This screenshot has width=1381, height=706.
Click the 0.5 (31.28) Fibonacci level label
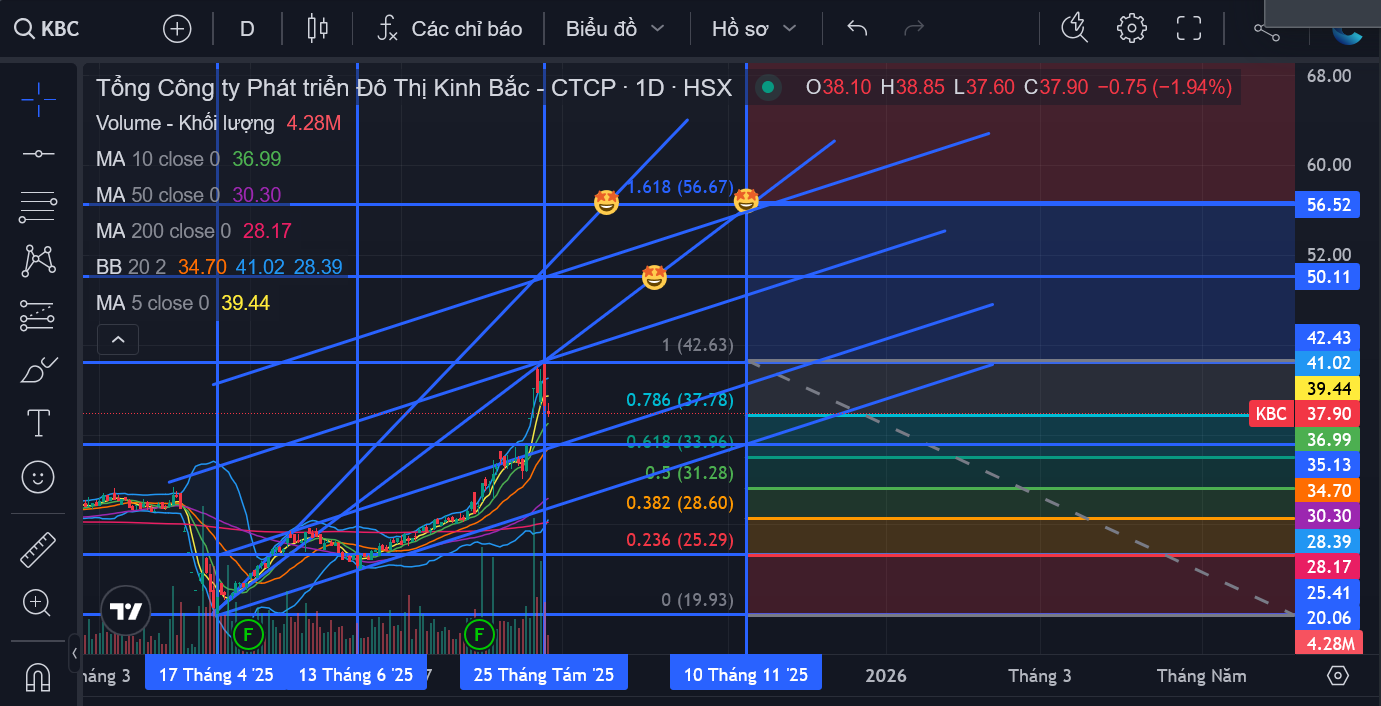coord(689,472)
